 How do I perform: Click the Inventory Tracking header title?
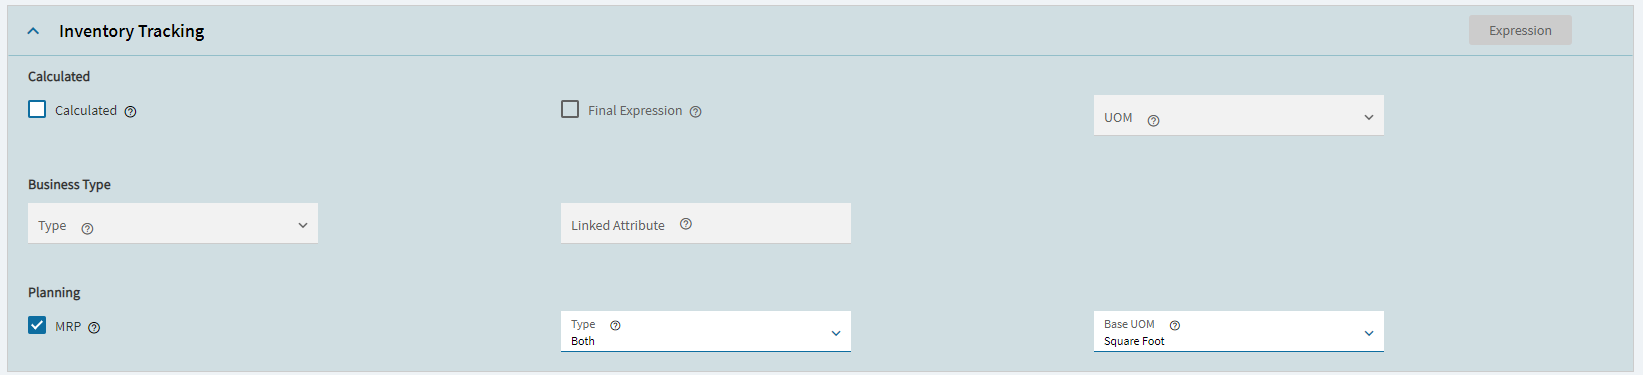(x=131, y=31)
